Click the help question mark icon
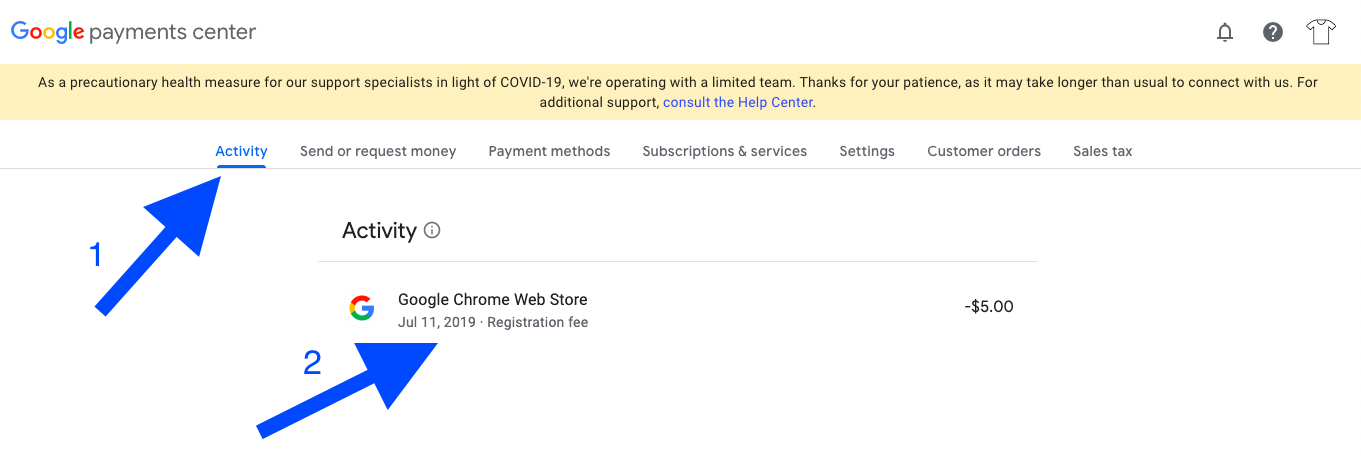The image size is (1361, 463). pyautogui.click(x=1273, y=33)
